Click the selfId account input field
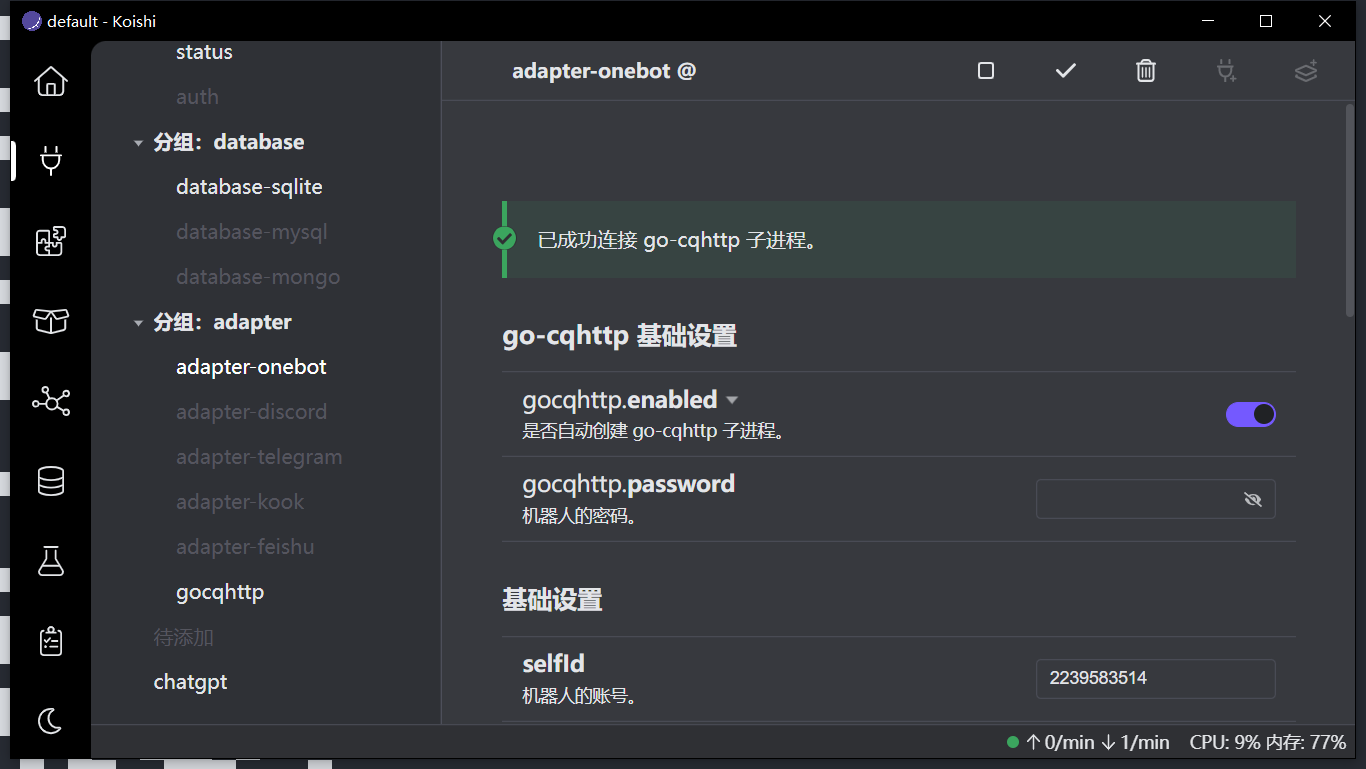Viewport: 1366px width, 769px height. click(1155, 678)
